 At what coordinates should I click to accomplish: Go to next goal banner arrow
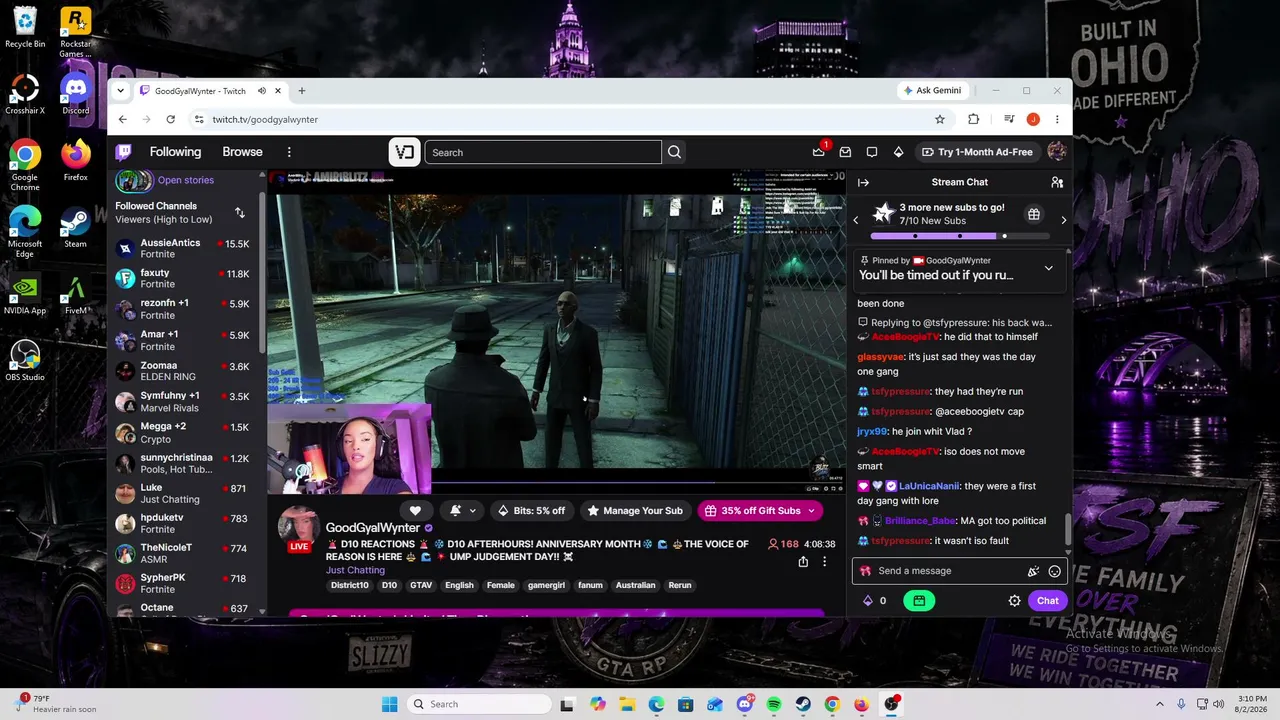[x=1063, y=220]
